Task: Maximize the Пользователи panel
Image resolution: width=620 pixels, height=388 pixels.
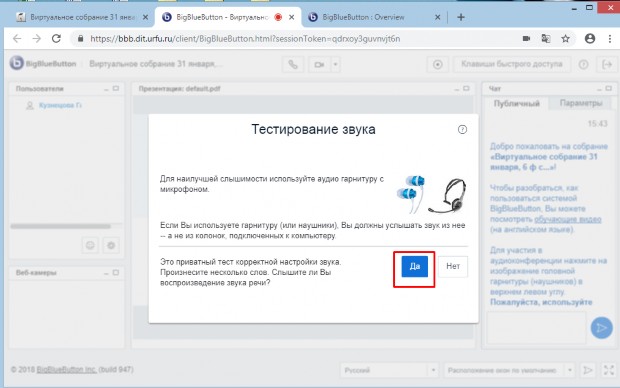Action: pyautogui.click(x=115, y=89)
